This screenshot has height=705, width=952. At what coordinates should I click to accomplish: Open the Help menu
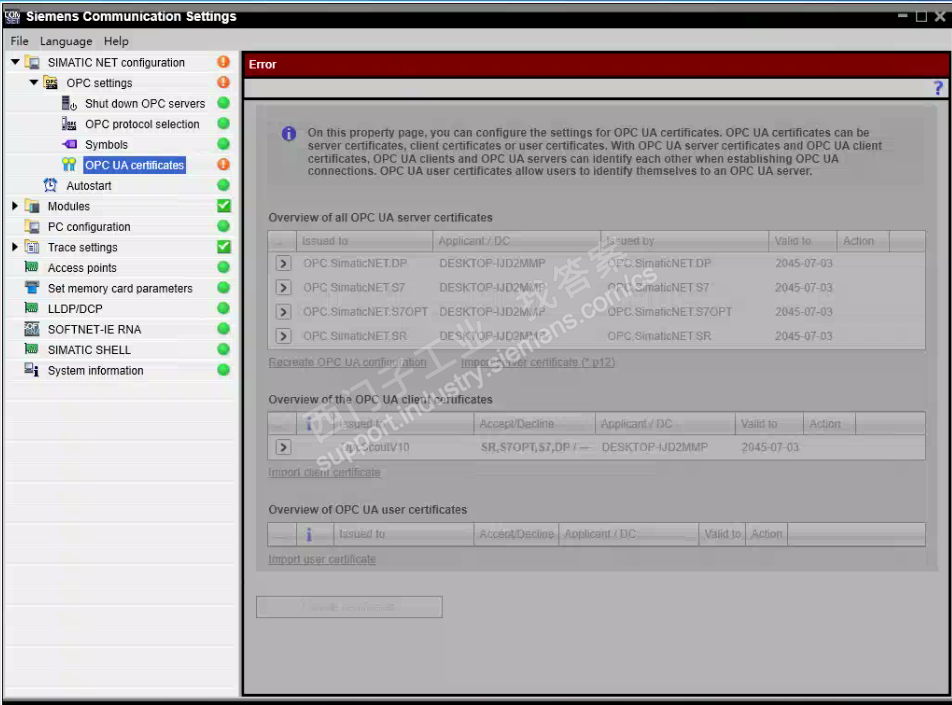pos(116,41)
